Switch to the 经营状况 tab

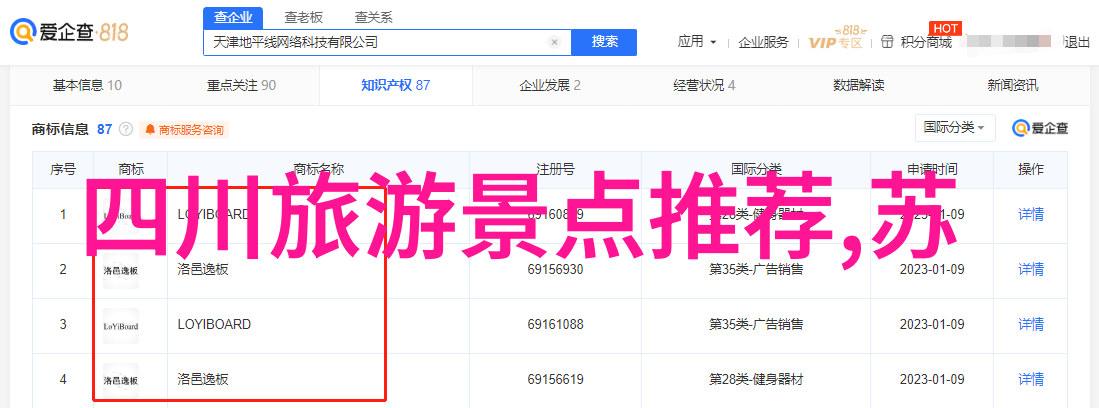pyautogui.click(x=704, y=86)
